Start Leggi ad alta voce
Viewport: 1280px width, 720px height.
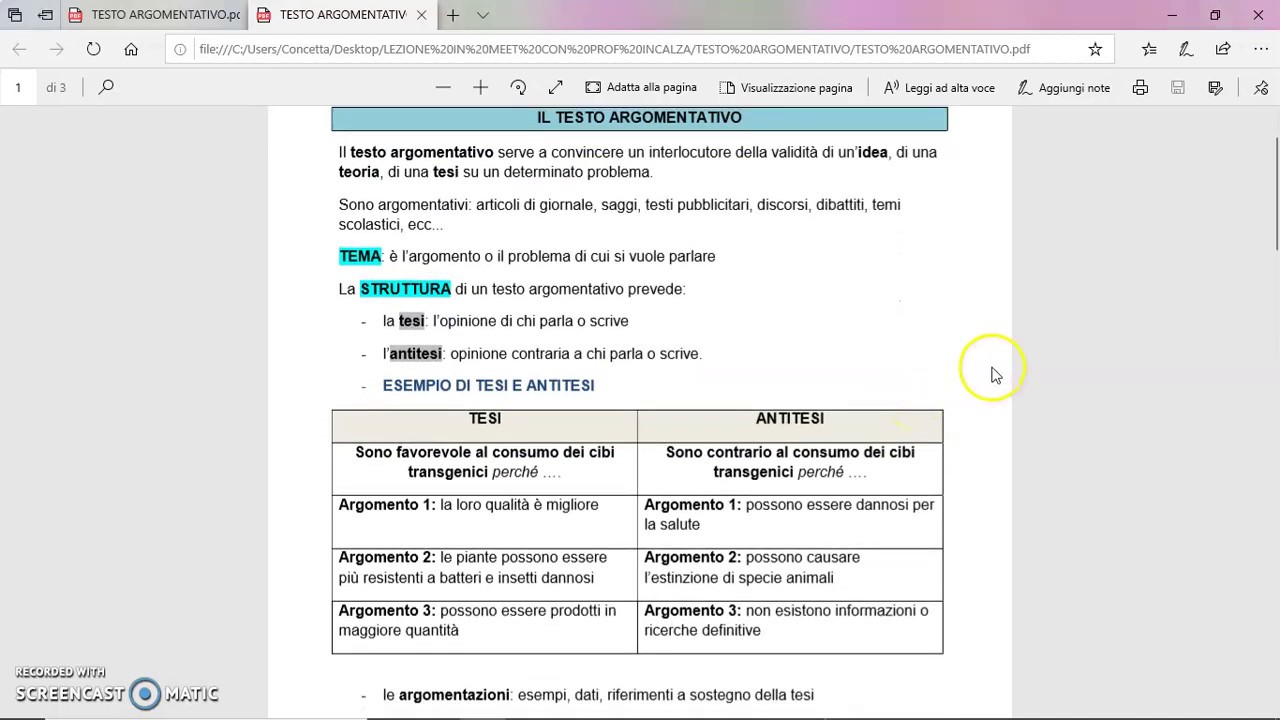click(x=939, y=88)
